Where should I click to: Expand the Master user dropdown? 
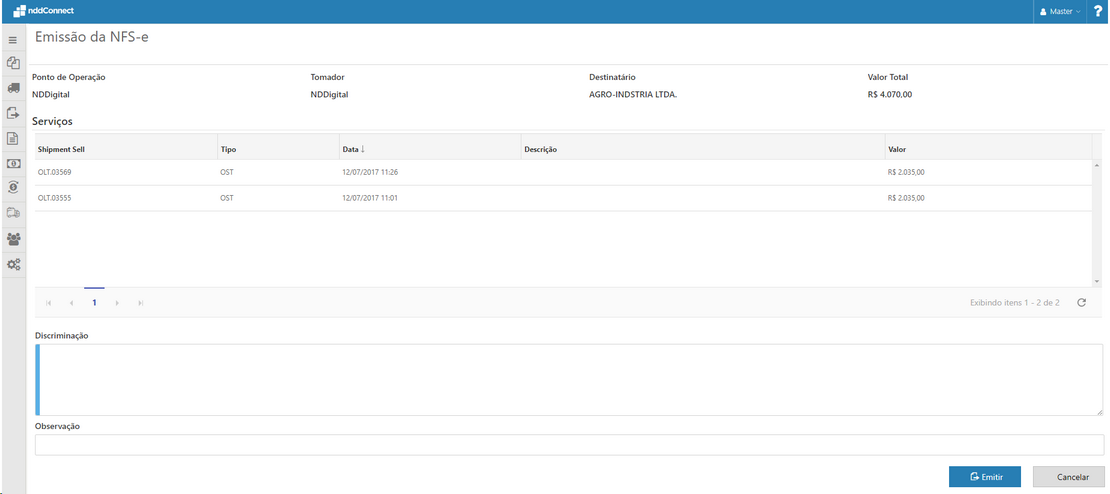click(1059, 12)
